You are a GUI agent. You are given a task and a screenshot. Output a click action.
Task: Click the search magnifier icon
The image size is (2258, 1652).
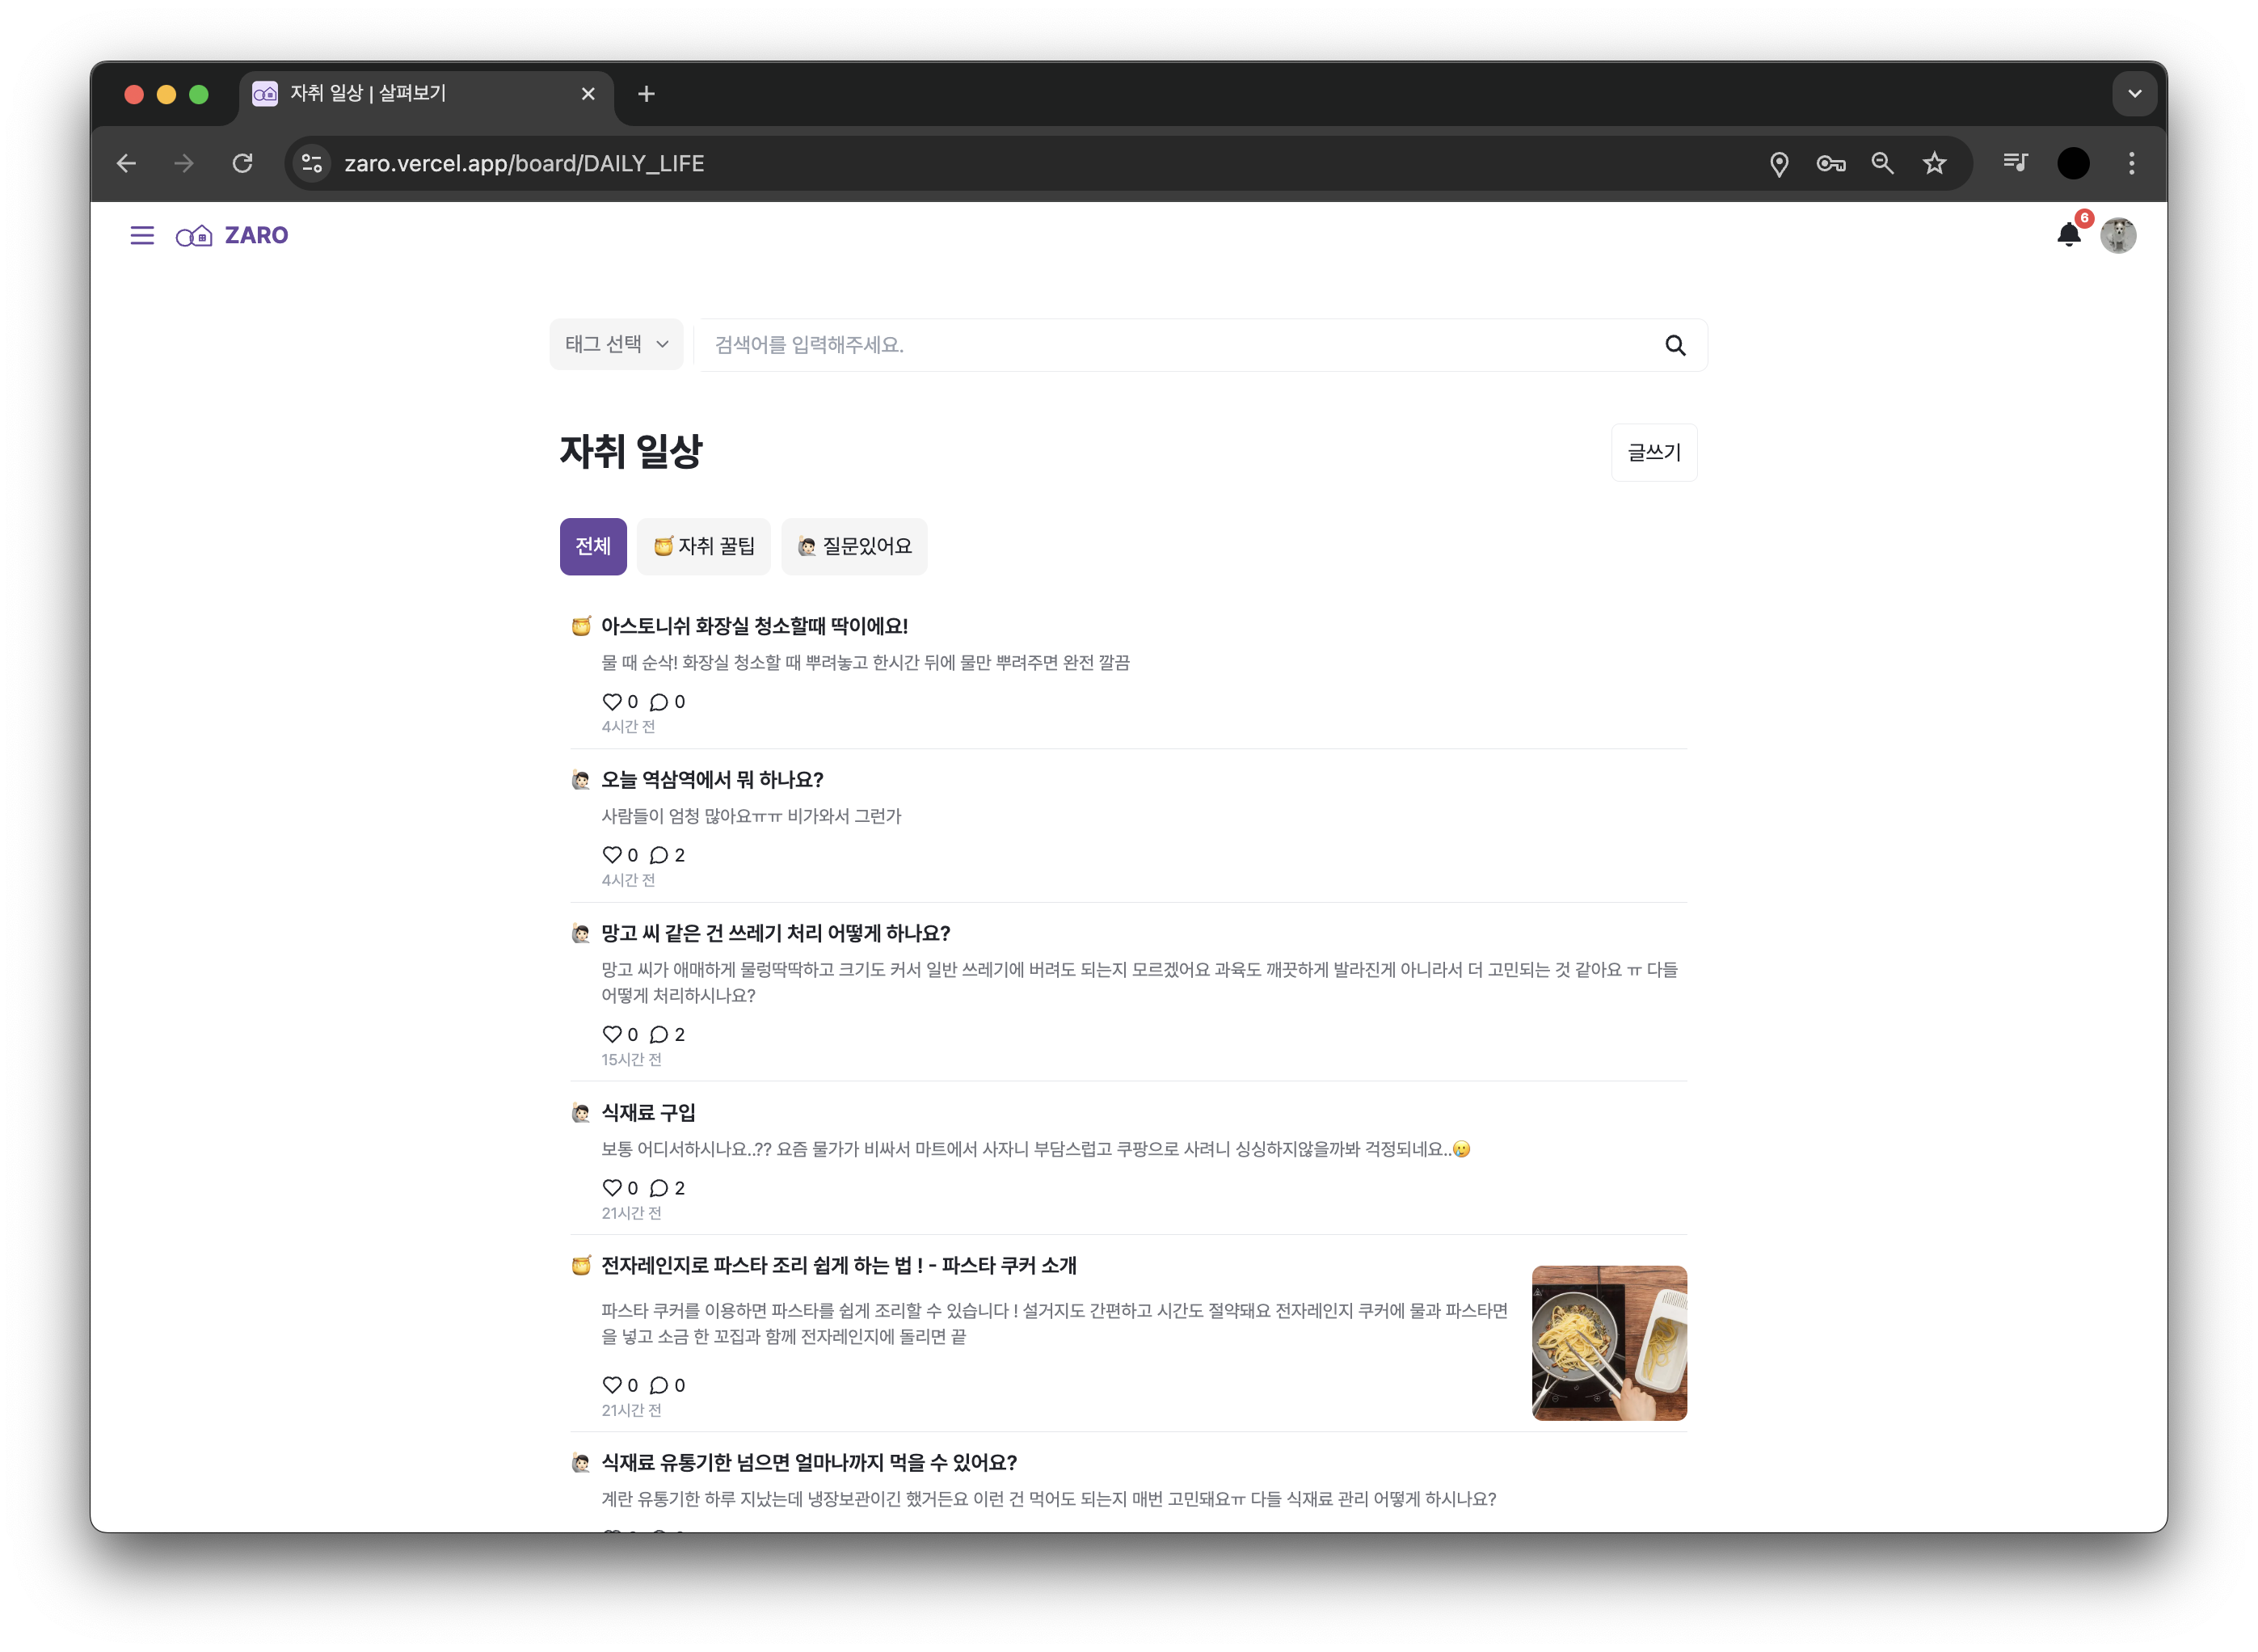point(1675,345)
